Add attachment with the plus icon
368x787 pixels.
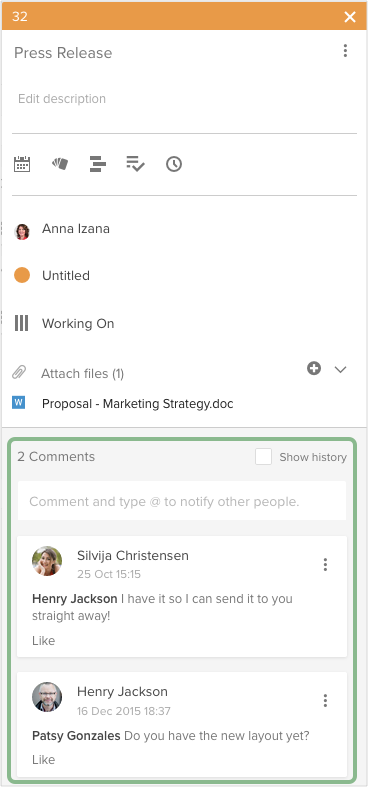pos(314,369)
